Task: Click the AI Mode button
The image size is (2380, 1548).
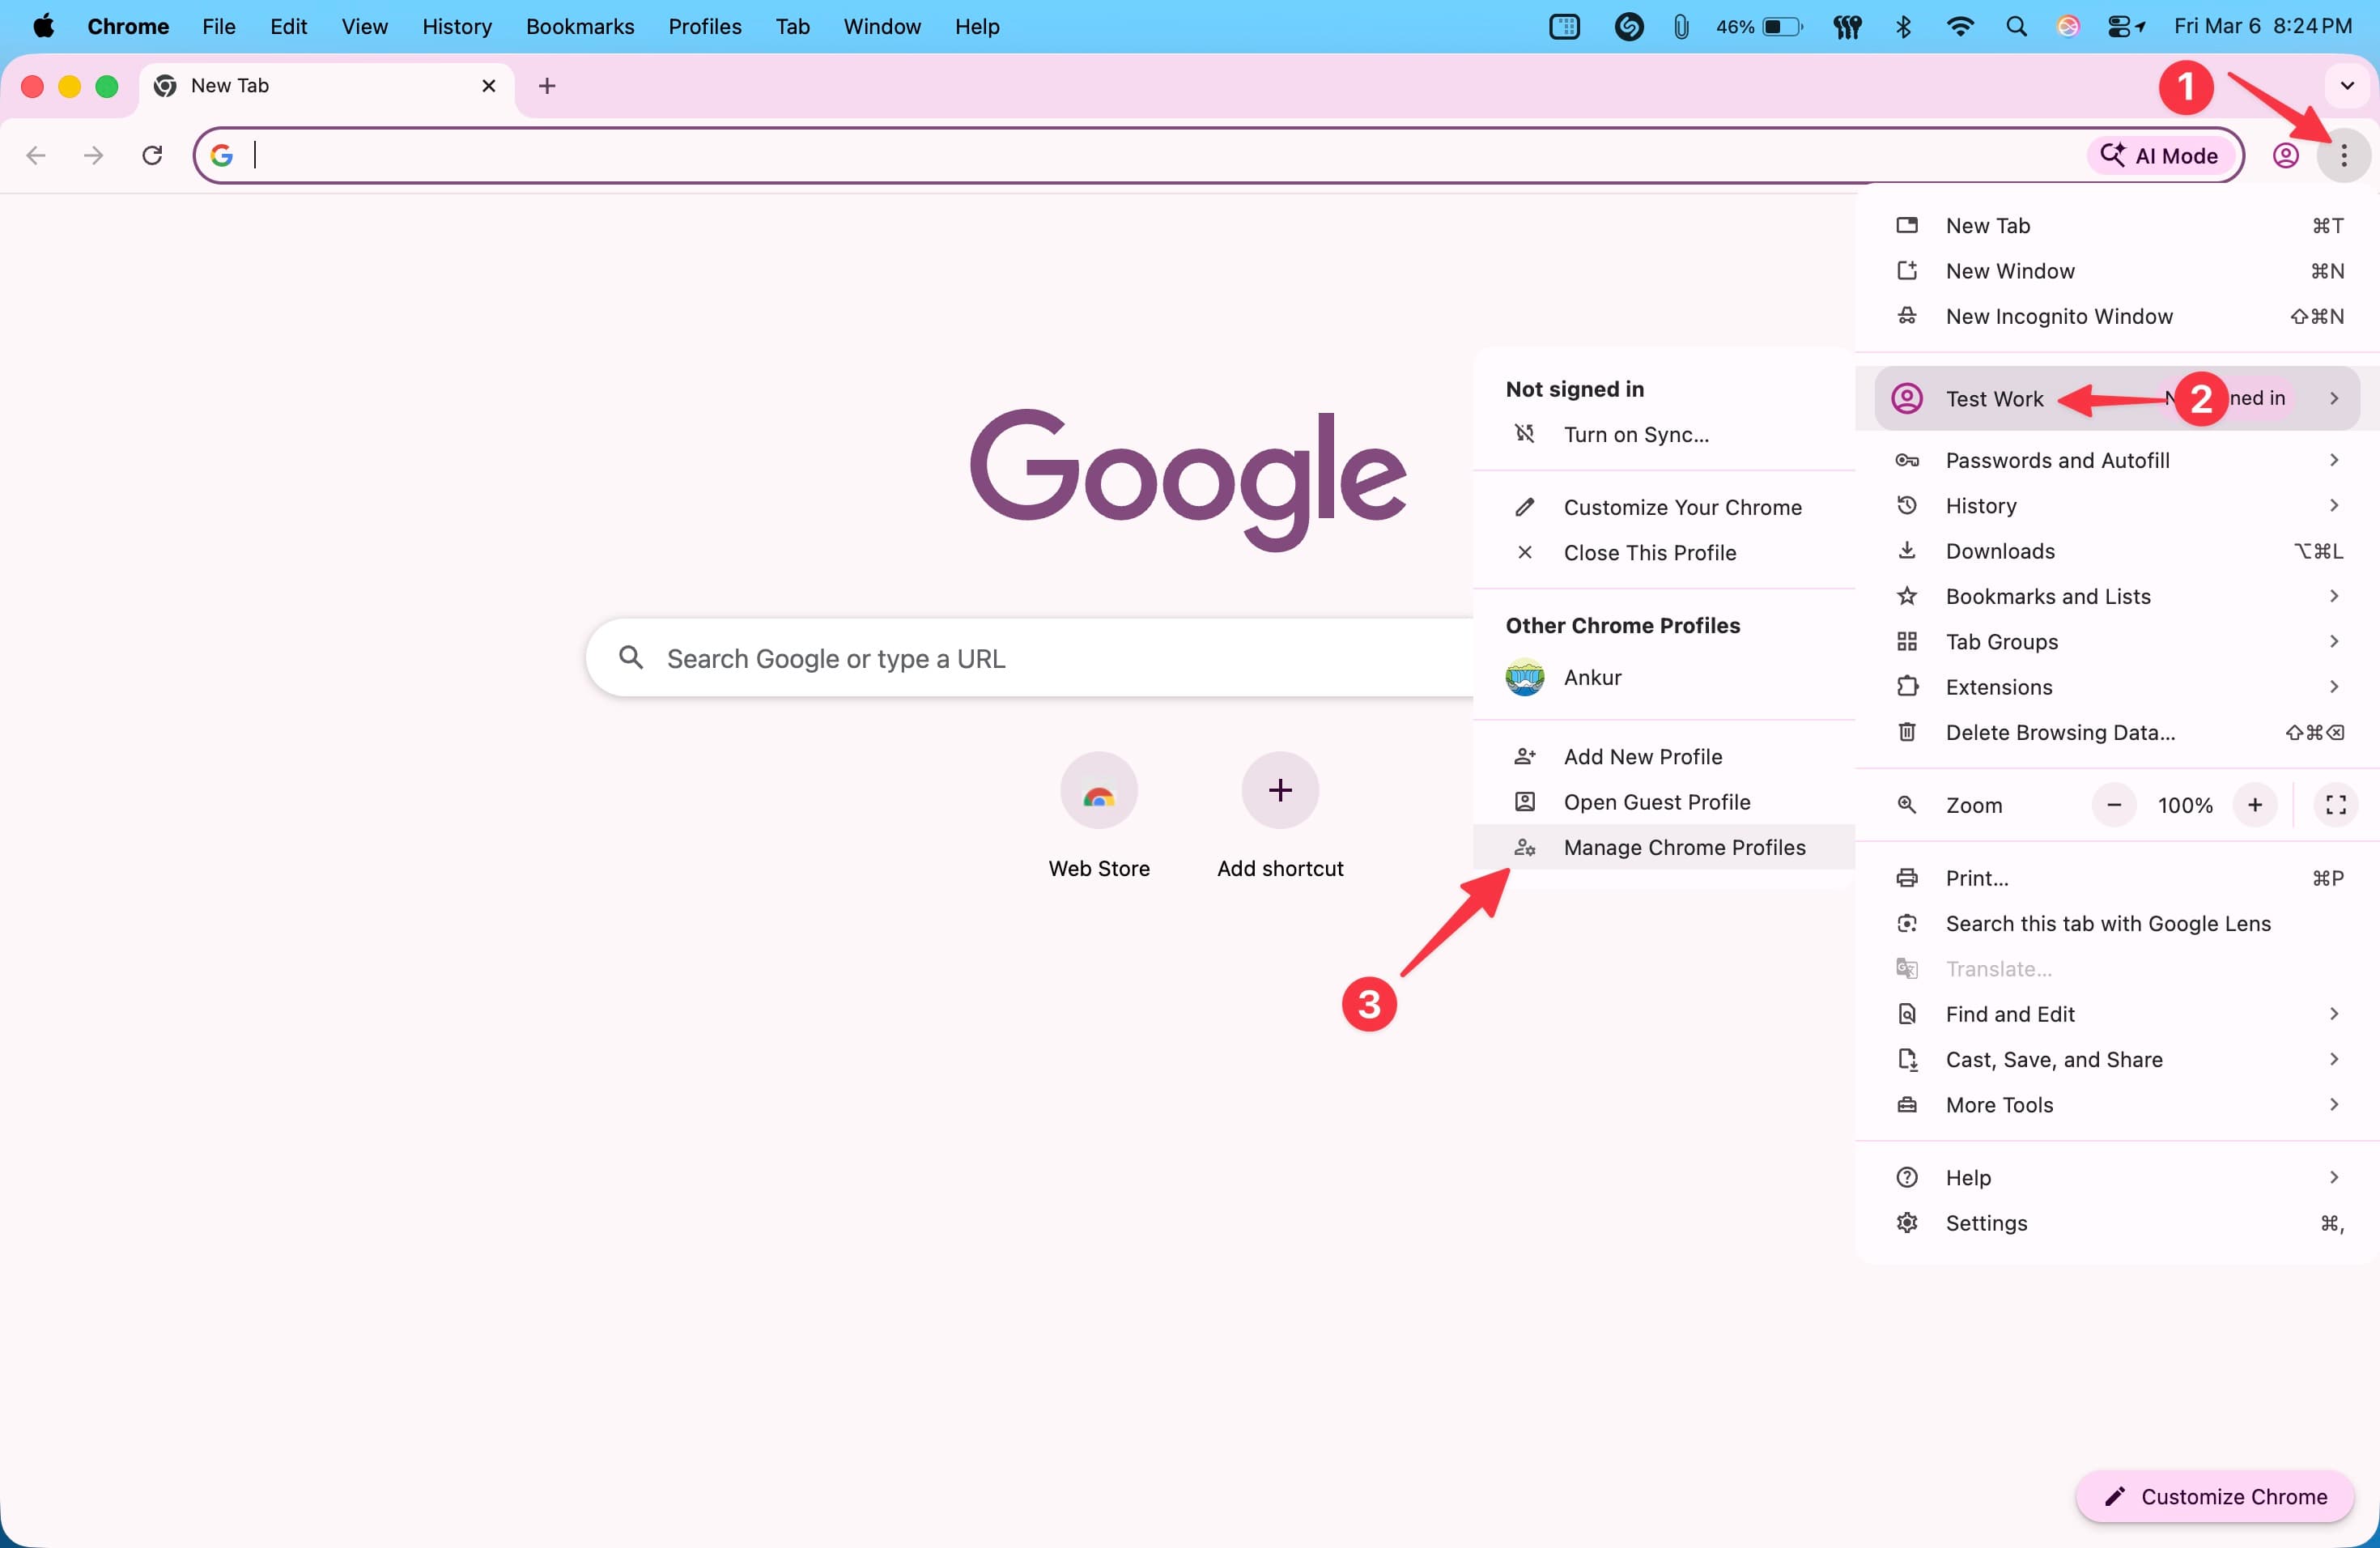Action: [2160, 155]
